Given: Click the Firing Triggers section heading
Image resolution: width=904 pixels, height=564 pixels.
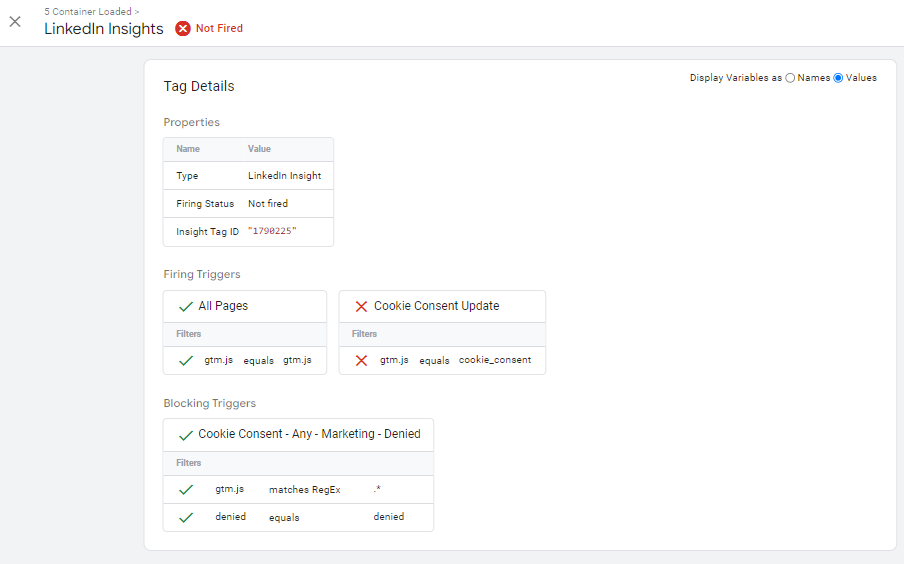Looking at the screenshot, I should pos(202,274).
